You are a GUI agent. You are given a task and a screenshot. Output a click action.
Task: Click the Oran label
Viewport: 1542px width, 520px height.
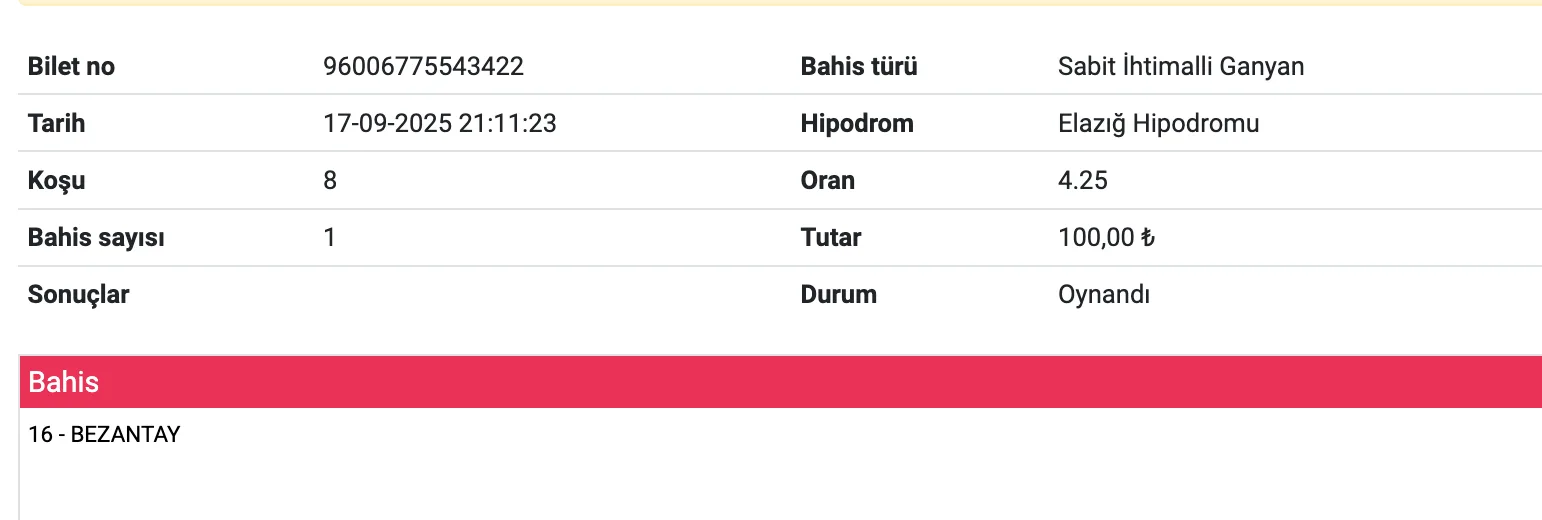828,181
